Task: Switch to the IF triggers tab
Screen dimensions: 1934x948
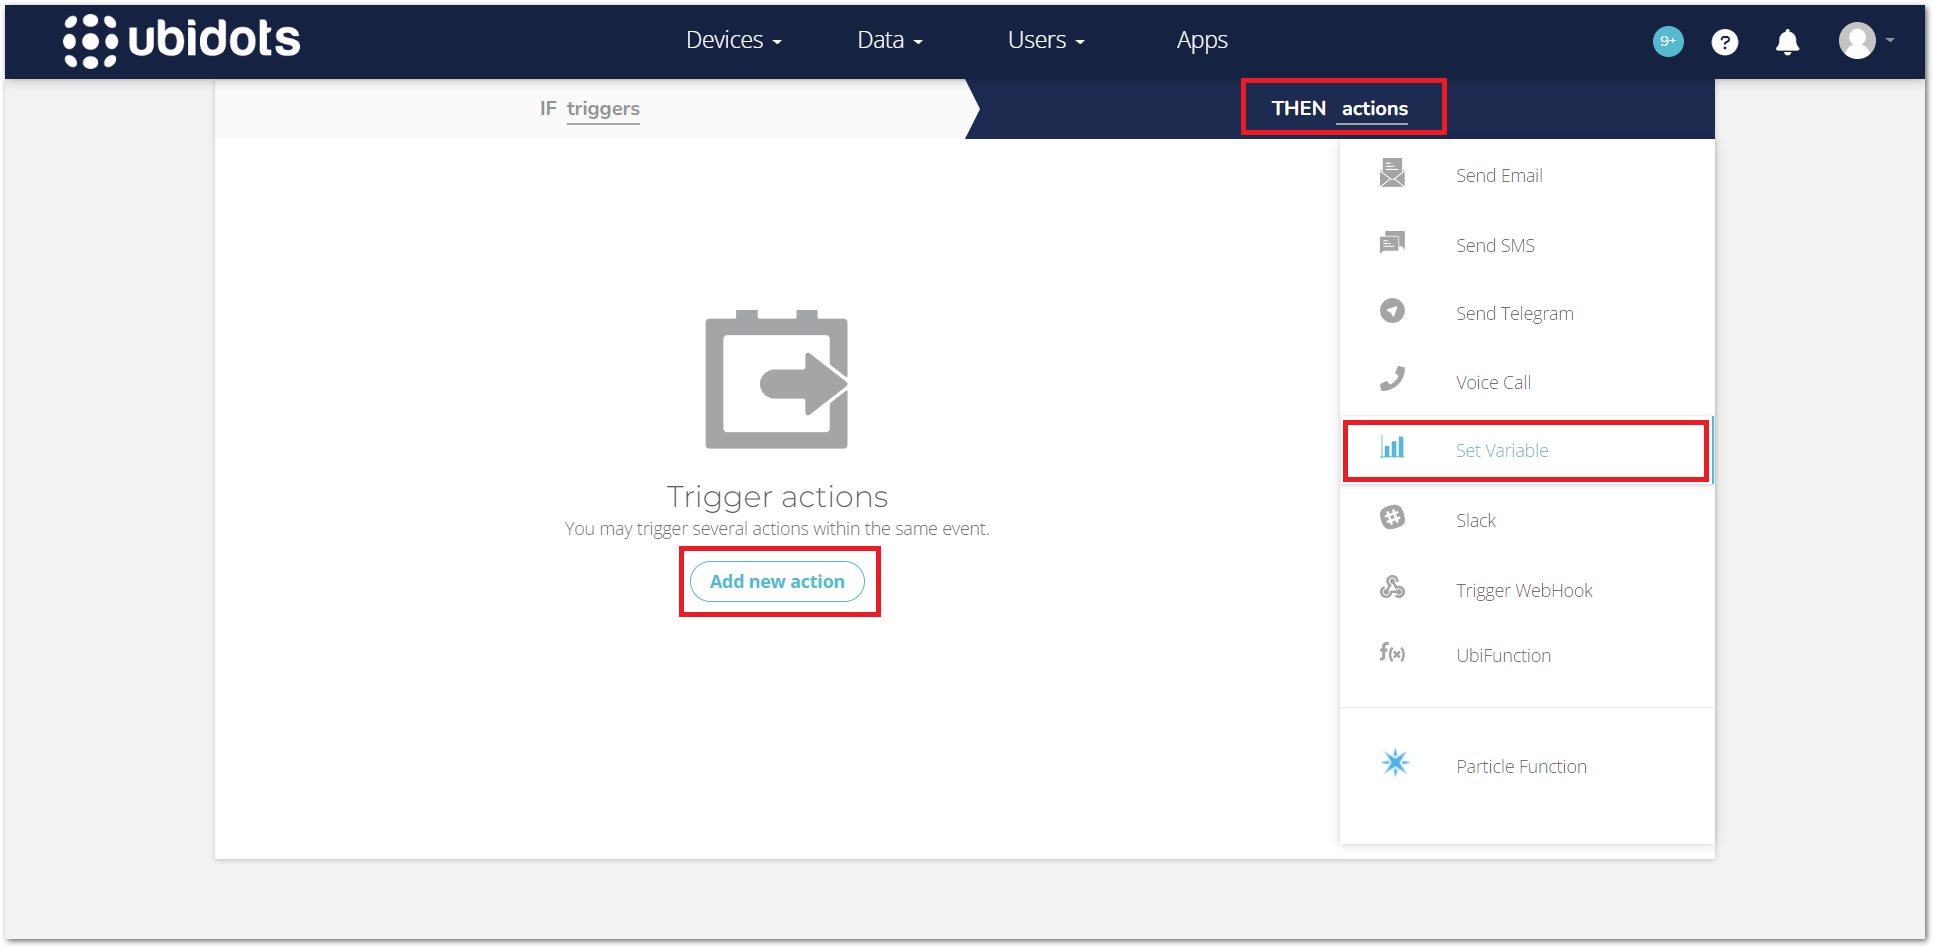Action: point(590,109)
